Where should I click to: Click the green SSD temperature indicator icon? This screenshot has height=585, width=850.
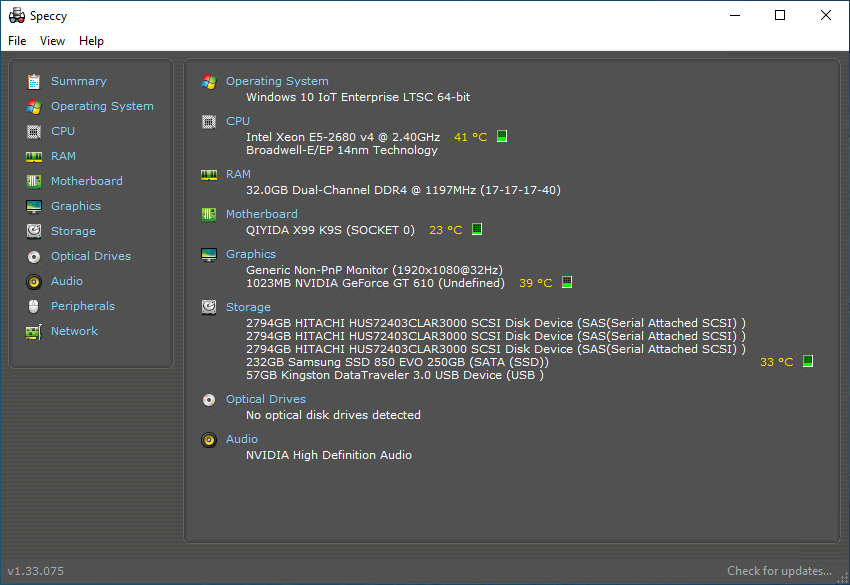click(808, 361)
